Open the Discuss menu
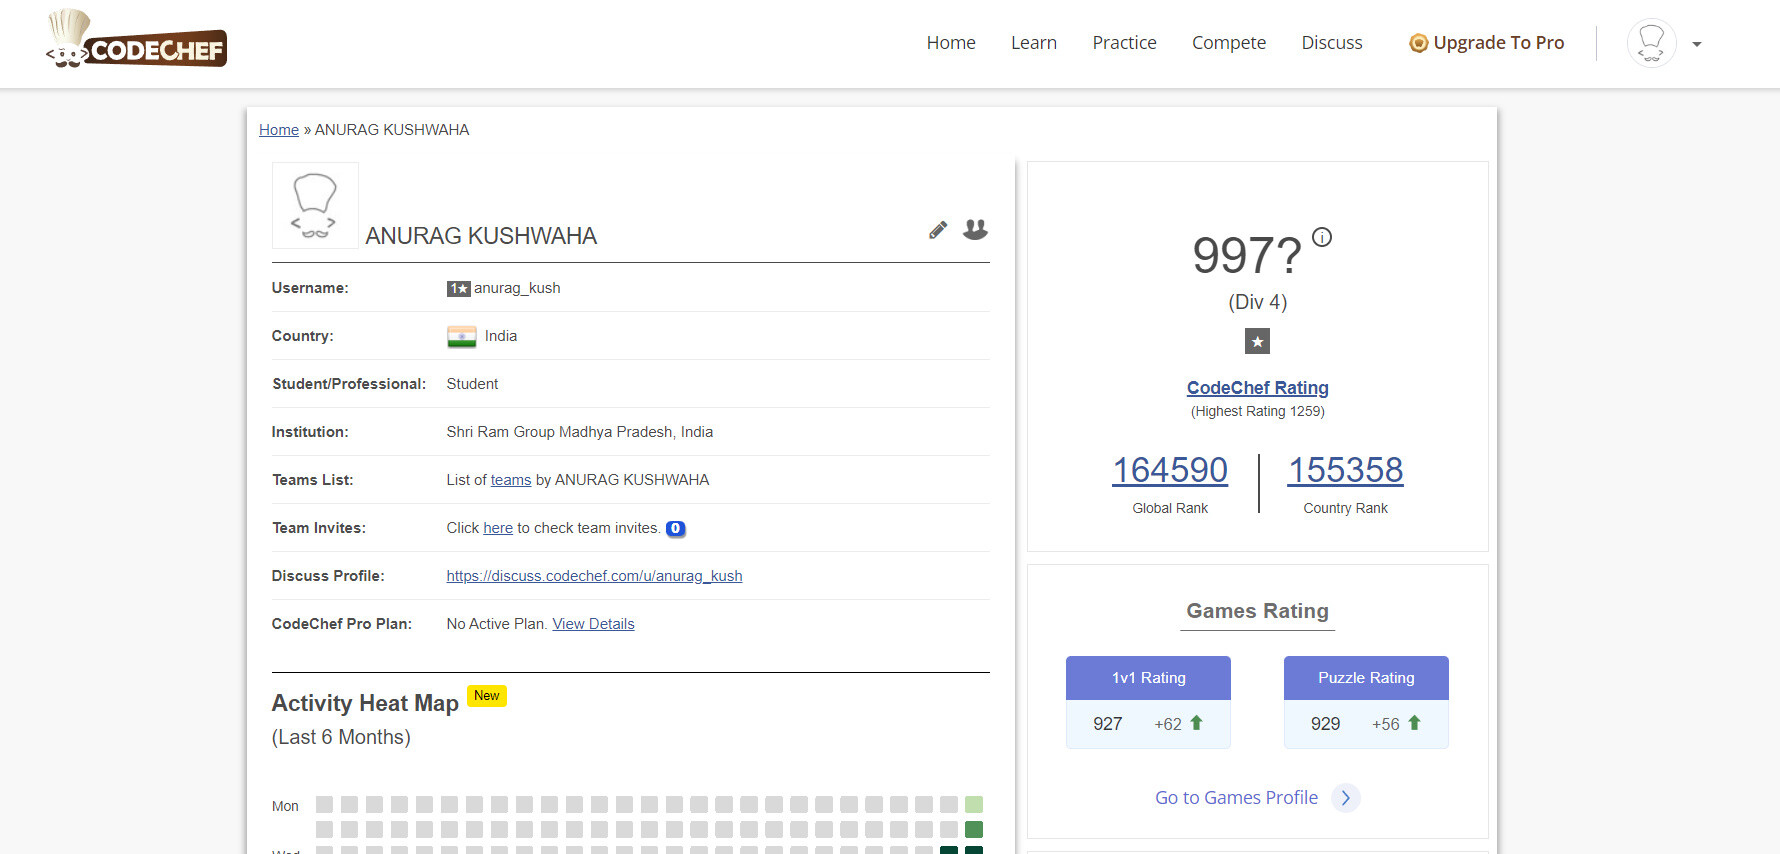The height and width of the screenshot is (854, 1780). coord(1332,43)
